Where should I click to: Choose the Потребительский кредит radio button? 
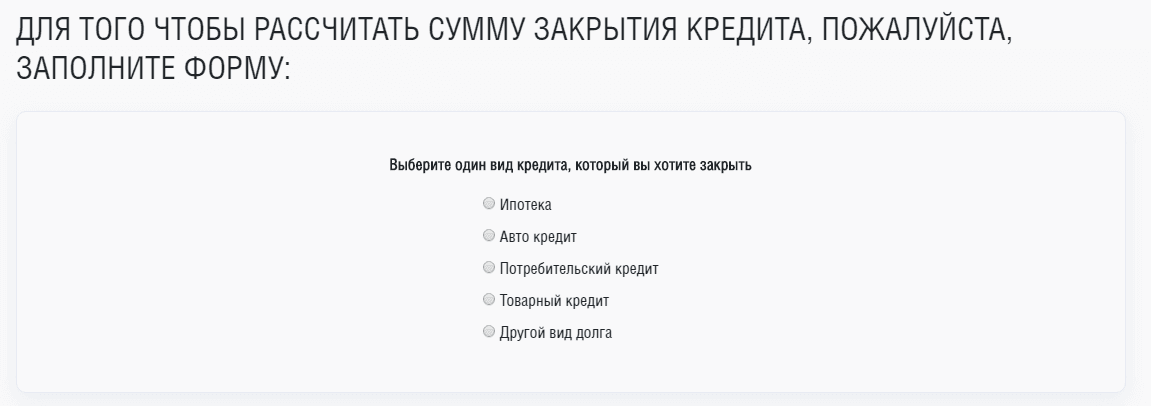(x=489, y=268)
